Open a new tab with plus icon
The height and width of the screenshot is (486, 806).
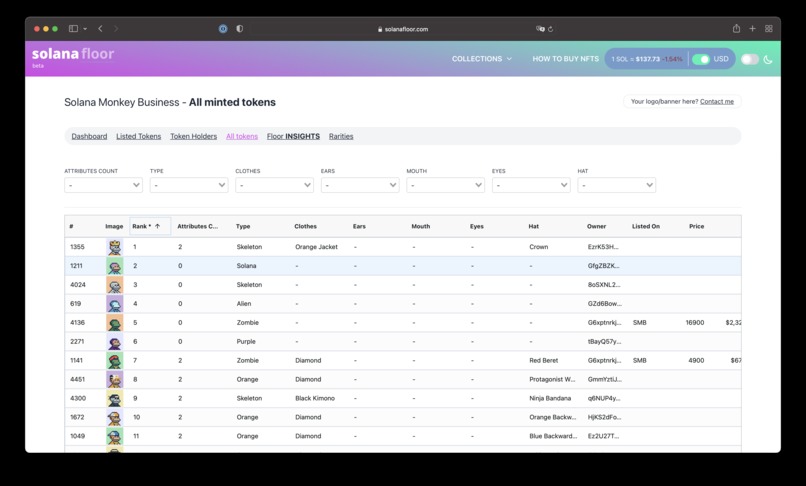(753, 29)
